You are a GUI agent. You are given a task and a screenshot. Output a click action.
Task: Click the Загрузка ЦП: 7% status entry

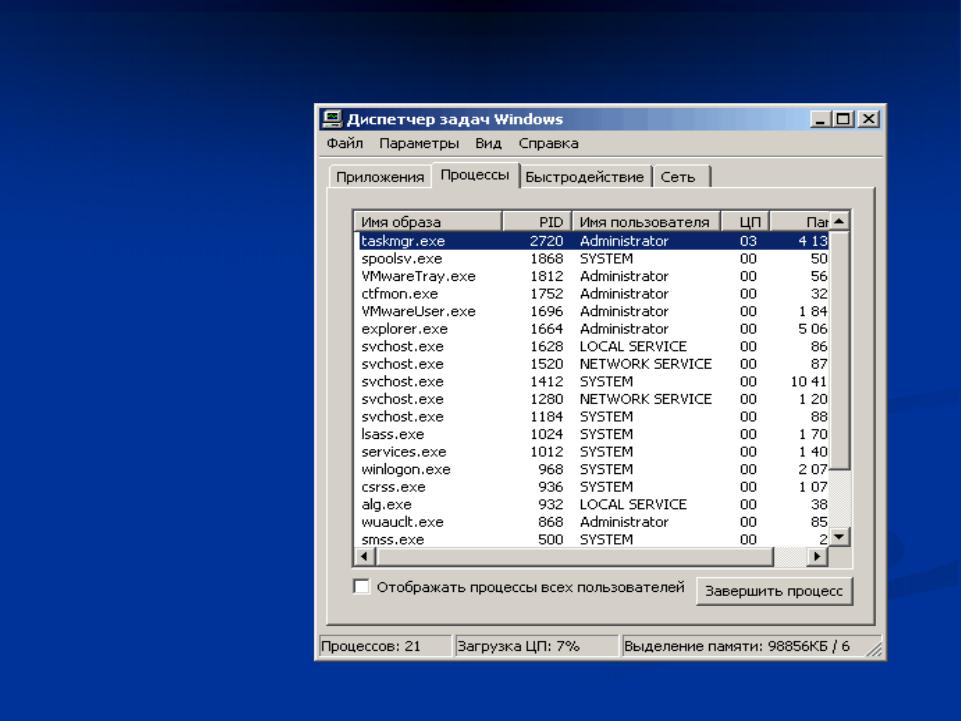pos(535,646)
